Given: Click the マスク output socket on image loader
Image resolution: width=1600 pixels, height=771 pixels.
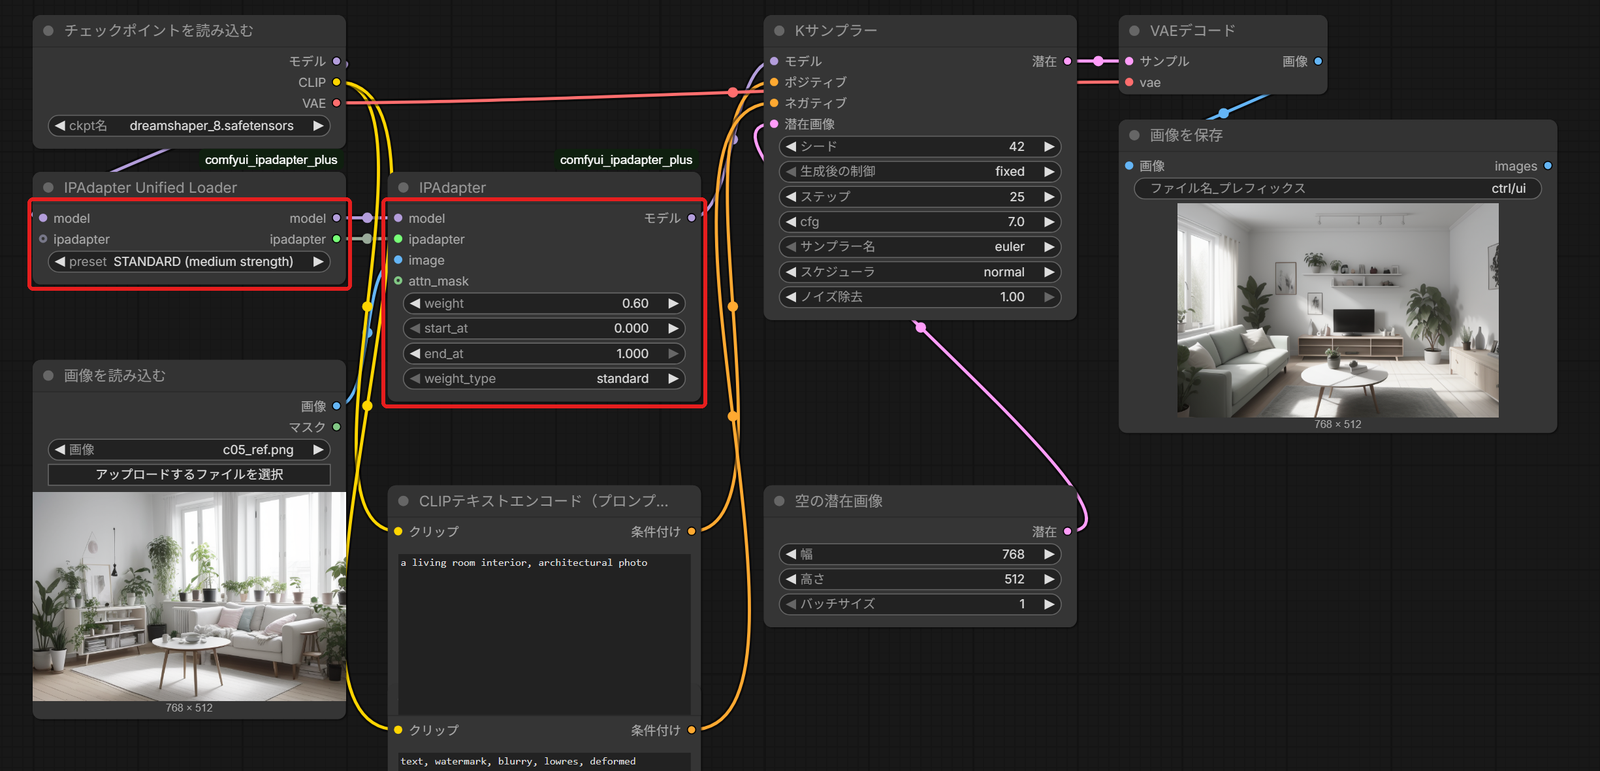Looking at the screenshot, I should coord(336,427).
